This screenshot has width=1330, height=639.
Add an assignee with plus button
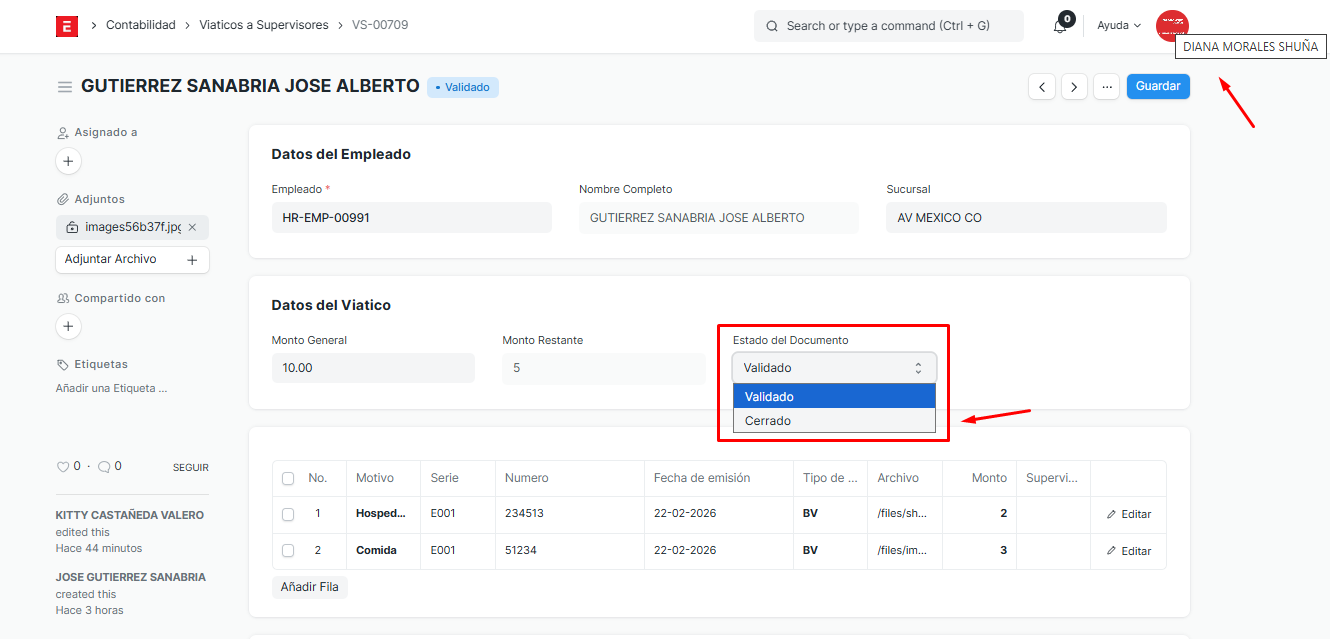(x=68, y=161)
